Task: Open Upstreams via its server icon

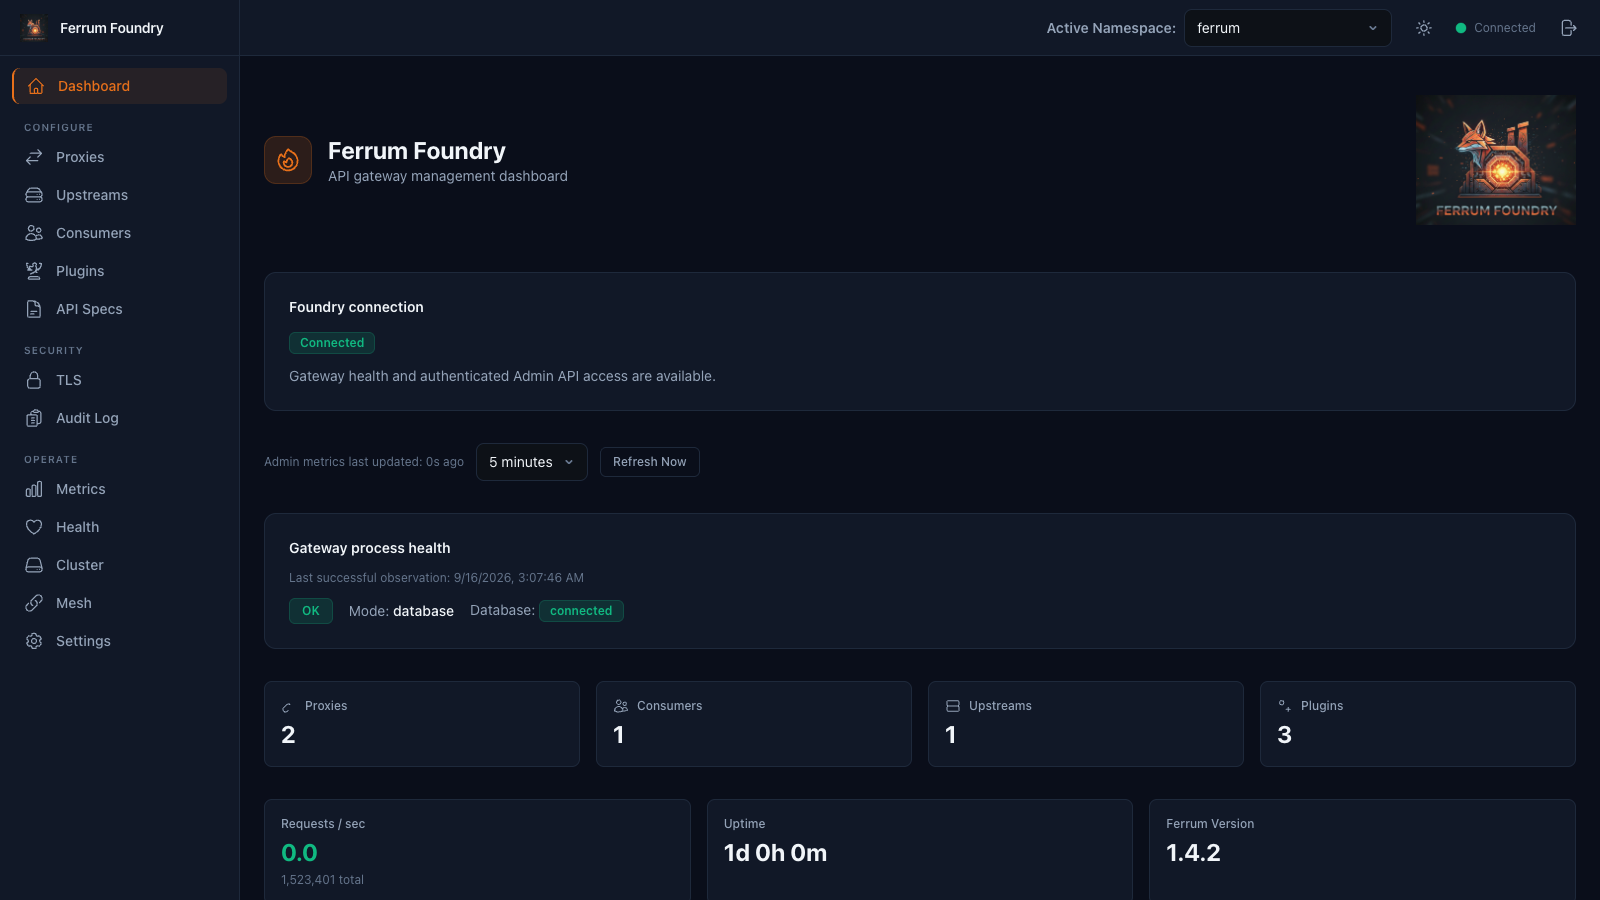Action: 34,195
